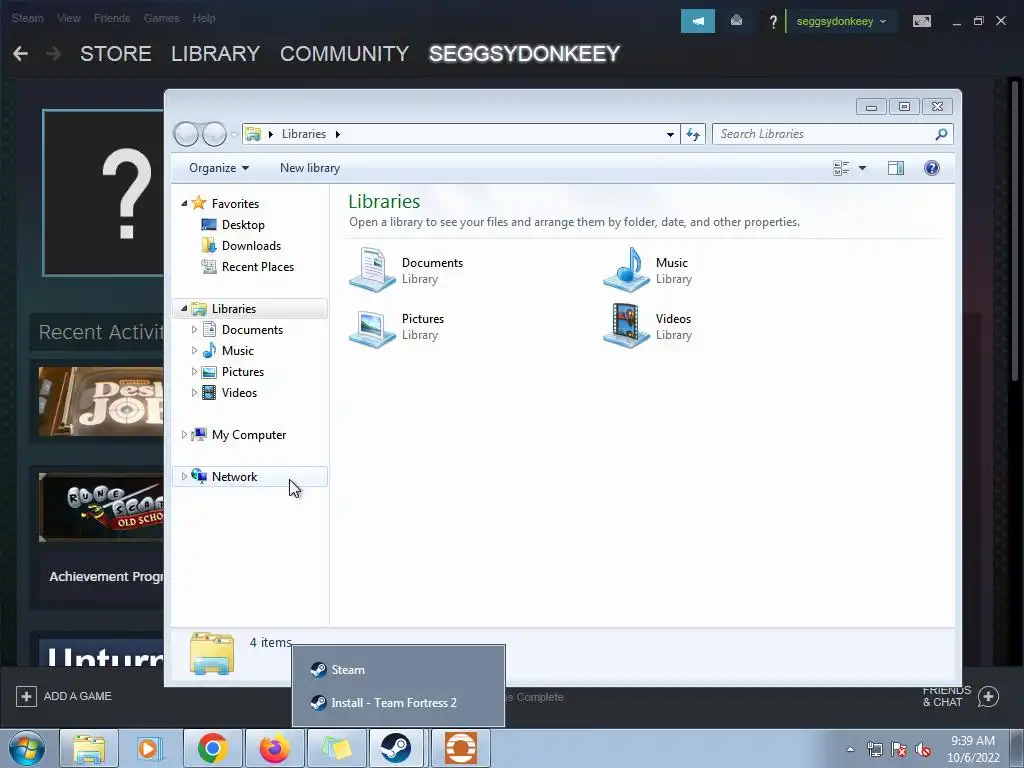Click Steam announcements megaphone icon
Screen dimensions: 1024x768
(x=698, y=21)
